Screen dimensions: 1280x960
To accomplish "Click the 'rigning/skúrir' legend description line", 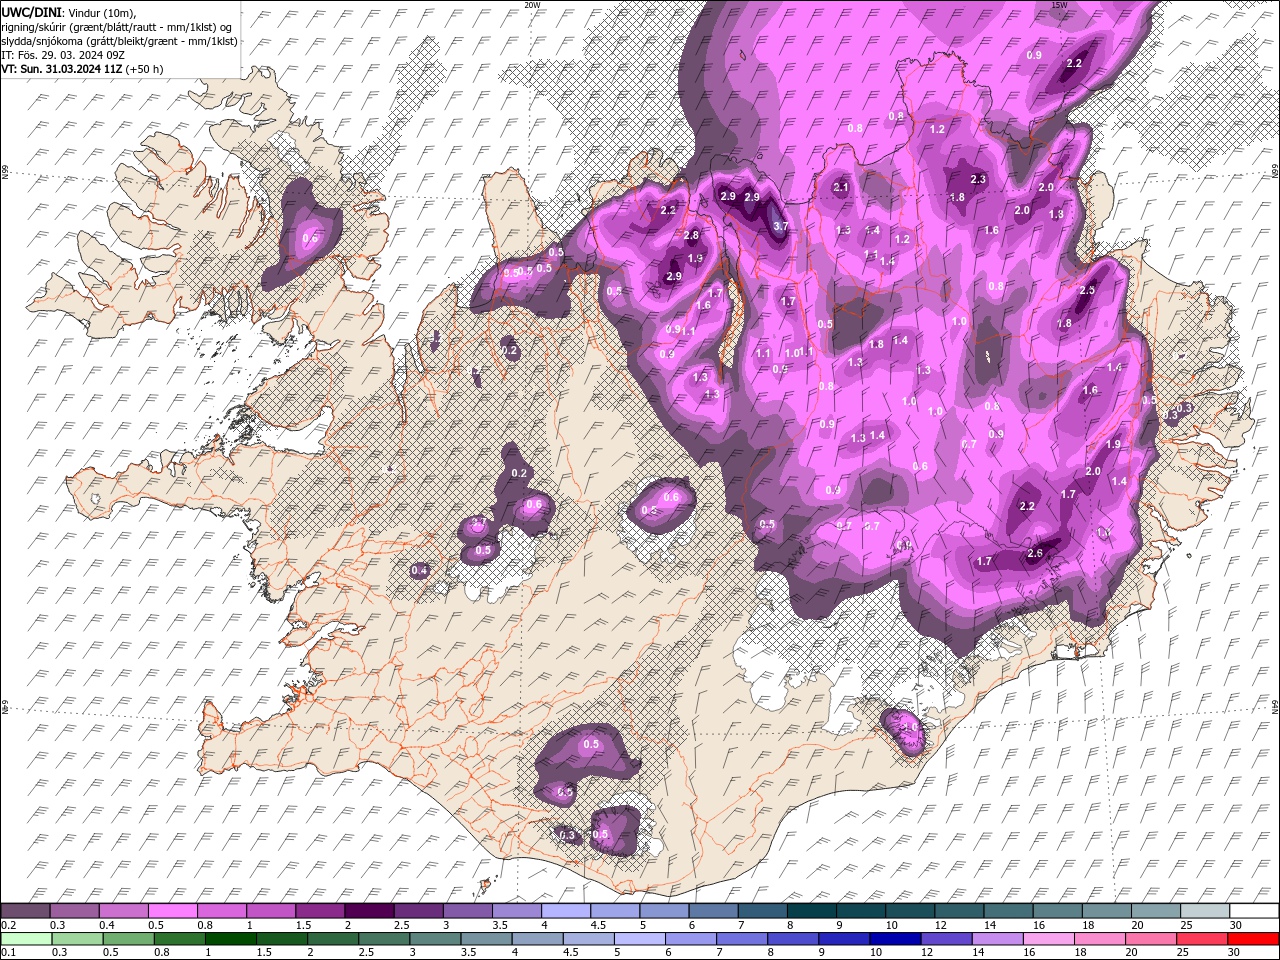I will [117, 27].
